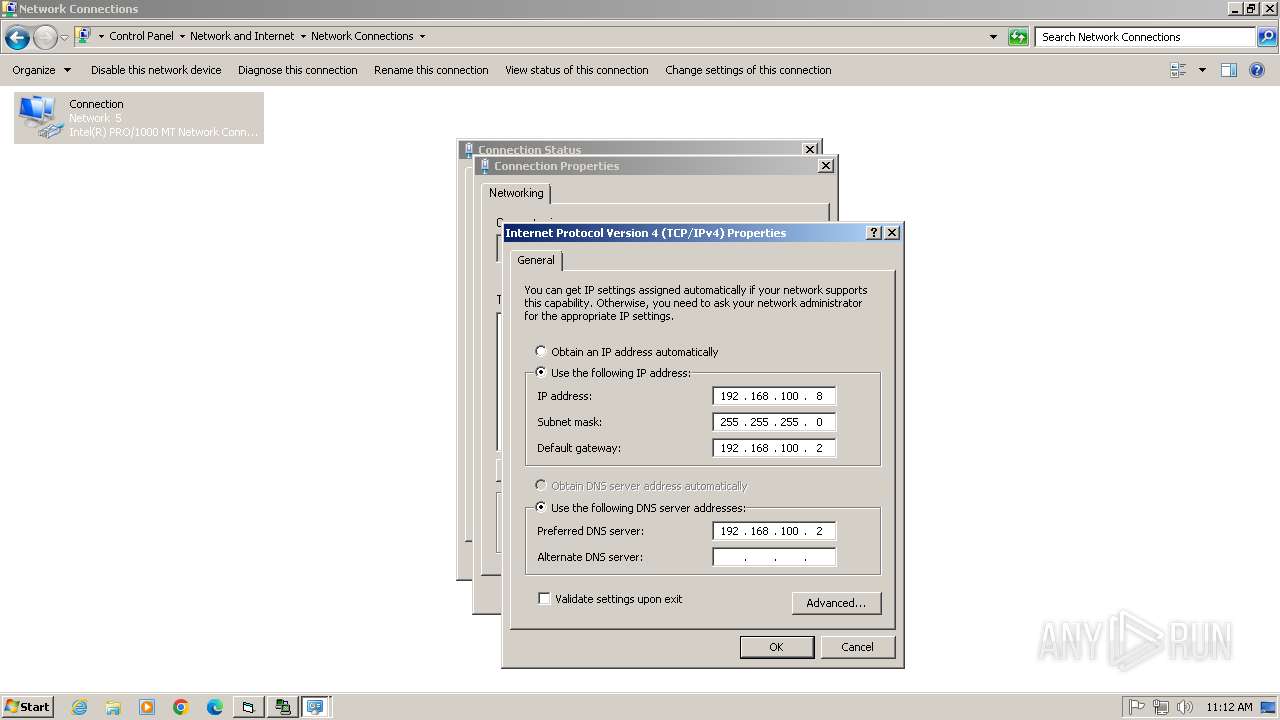Expand the address bar history dropdown
The width and height of the screenshot is (1280, 720).
coord(993,37)
